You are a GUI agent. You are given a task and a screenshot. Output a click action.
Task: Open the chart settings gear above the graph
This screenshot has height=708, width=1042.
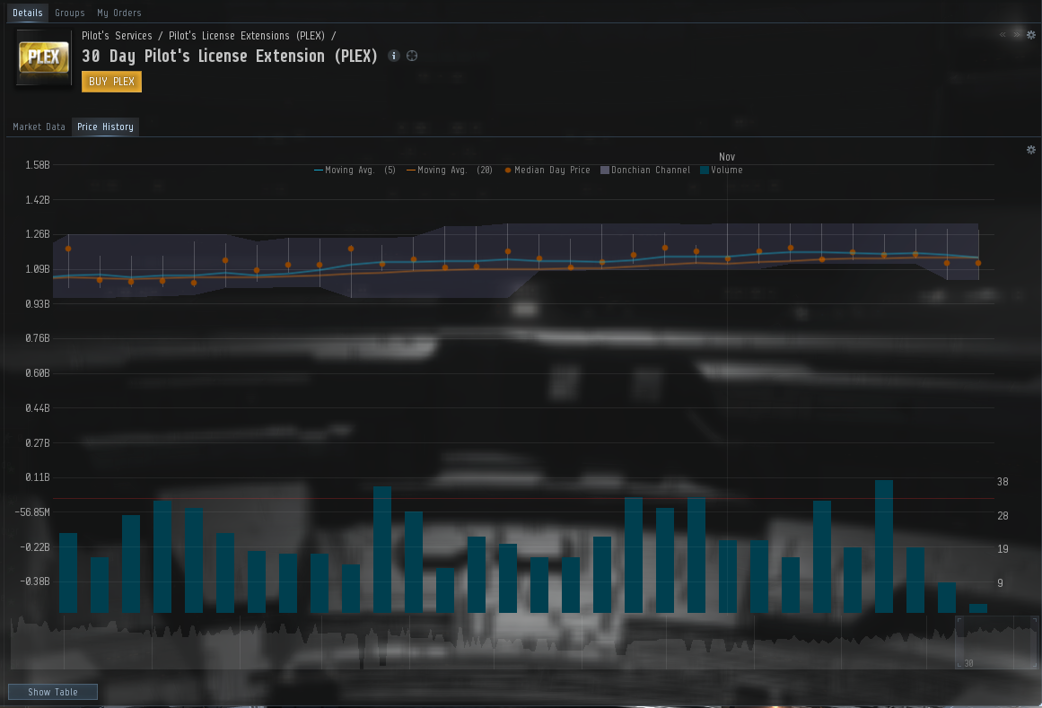click(1031, 150)
